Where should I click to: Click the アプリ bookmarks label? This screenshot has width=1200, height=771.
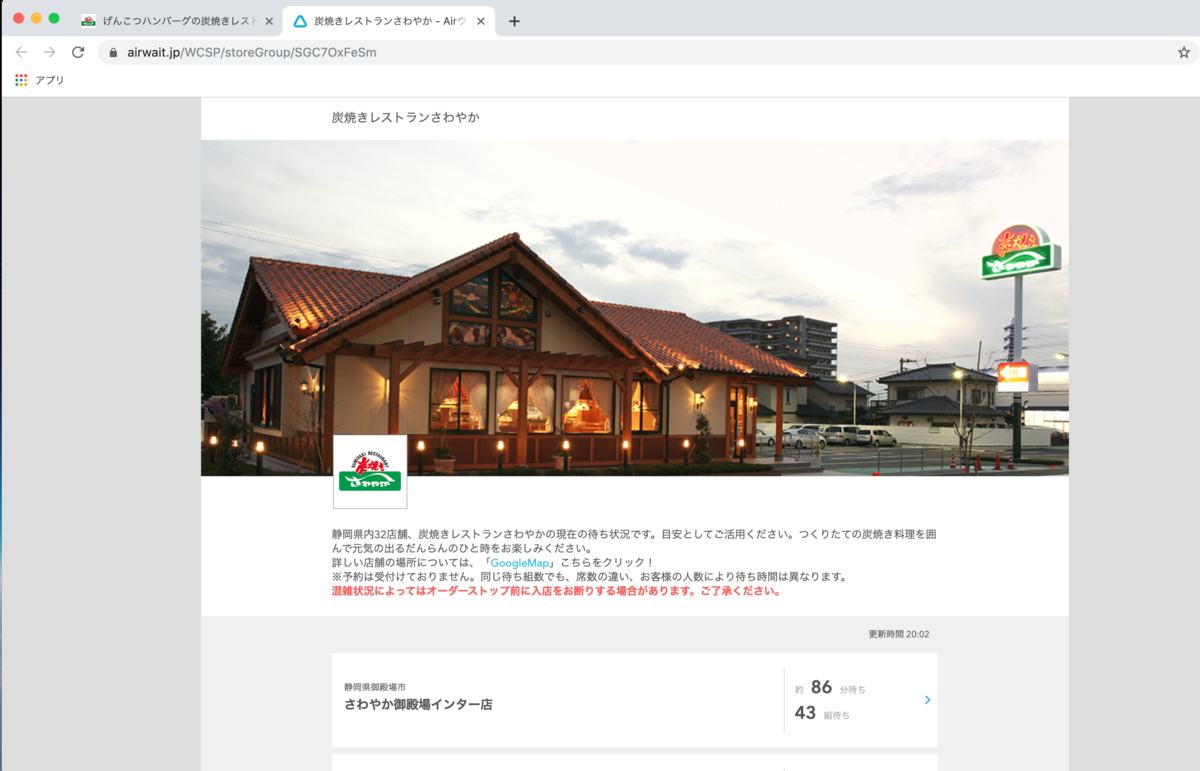[x=49, y=80]
